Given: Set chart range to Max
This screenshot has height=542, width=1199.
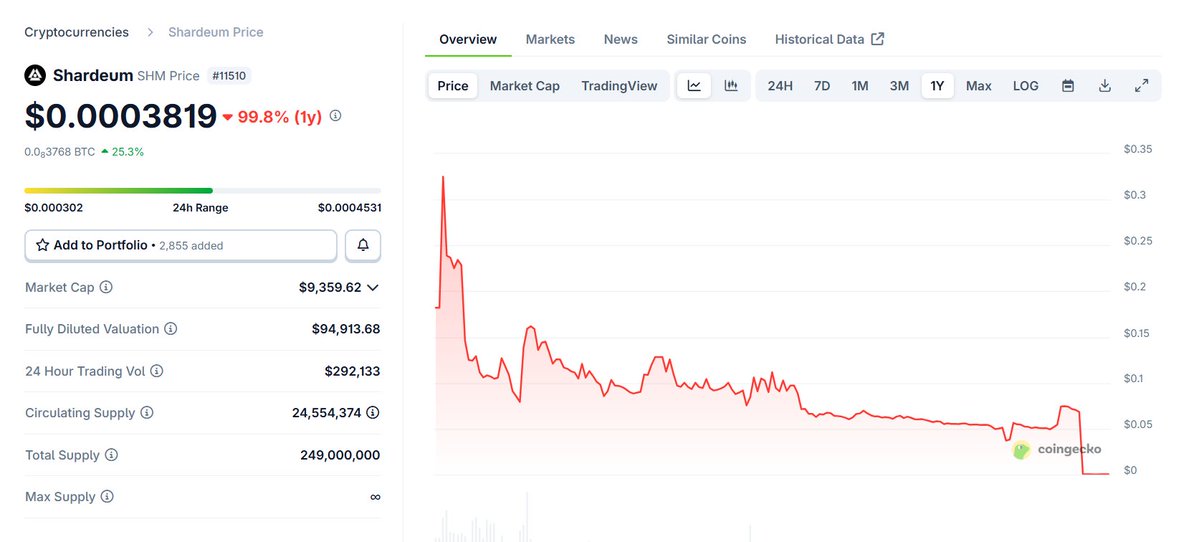Looking at the screenshot, I should pos(979,86).
